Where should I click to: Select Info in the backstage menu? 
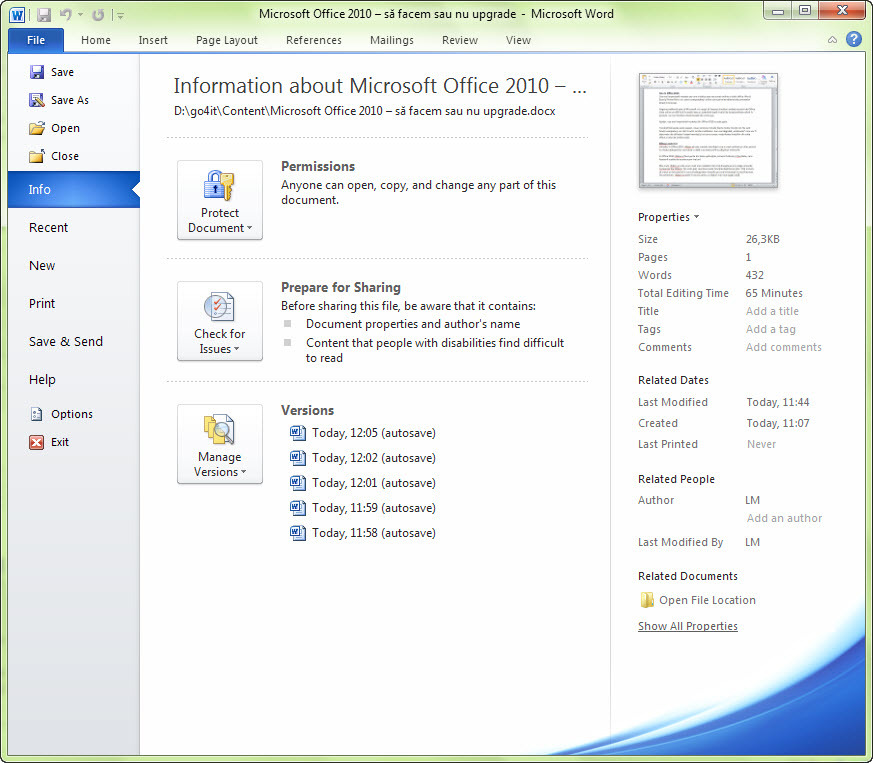coord(73,189)
